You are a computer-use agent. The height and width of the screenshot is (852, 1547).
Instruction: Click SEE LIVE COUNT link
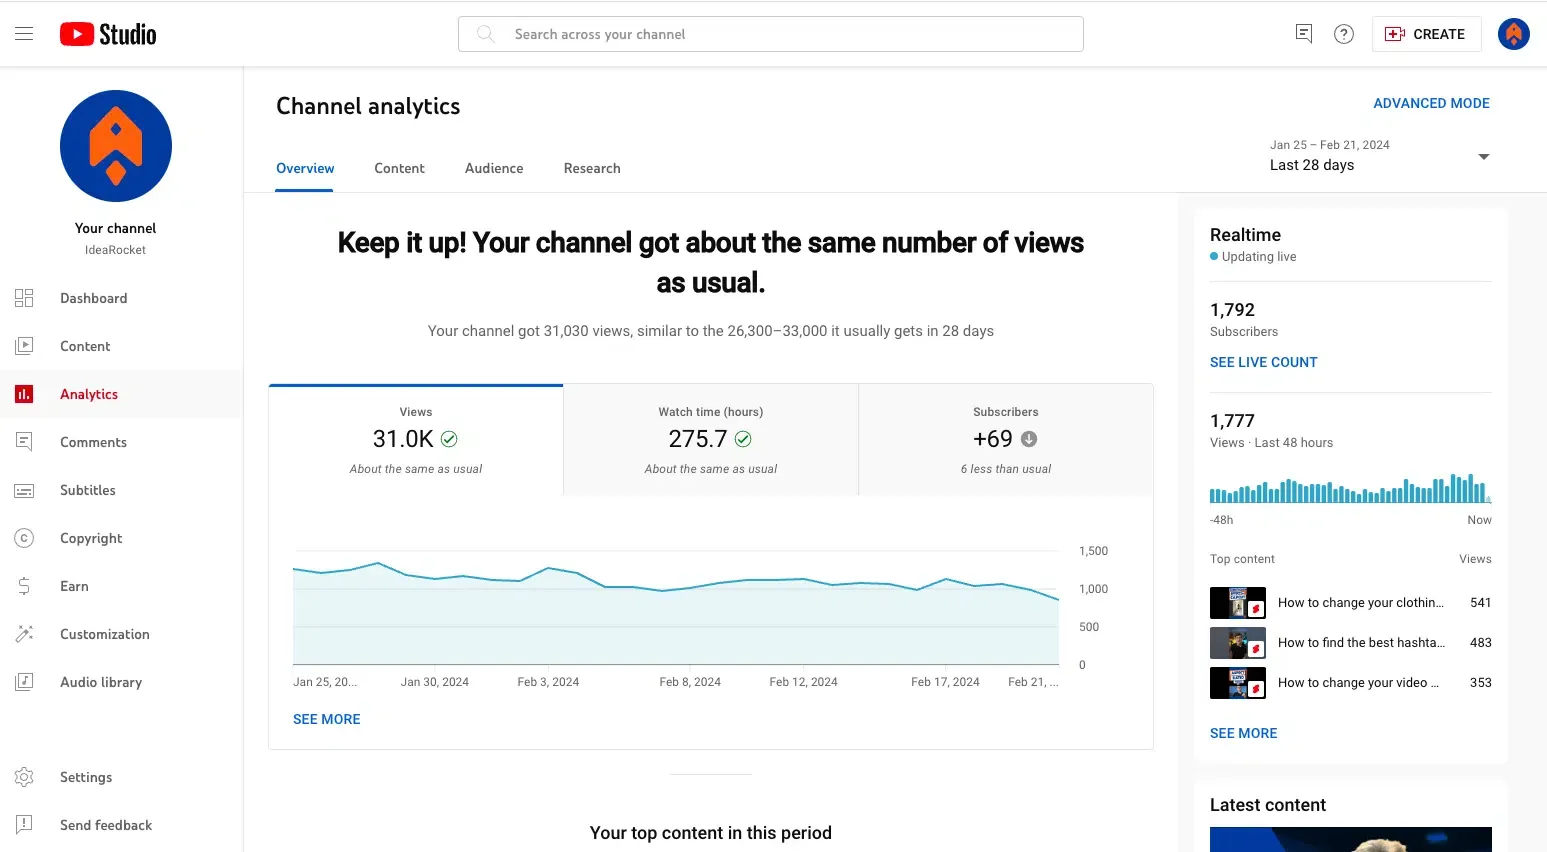[1263, 362]
